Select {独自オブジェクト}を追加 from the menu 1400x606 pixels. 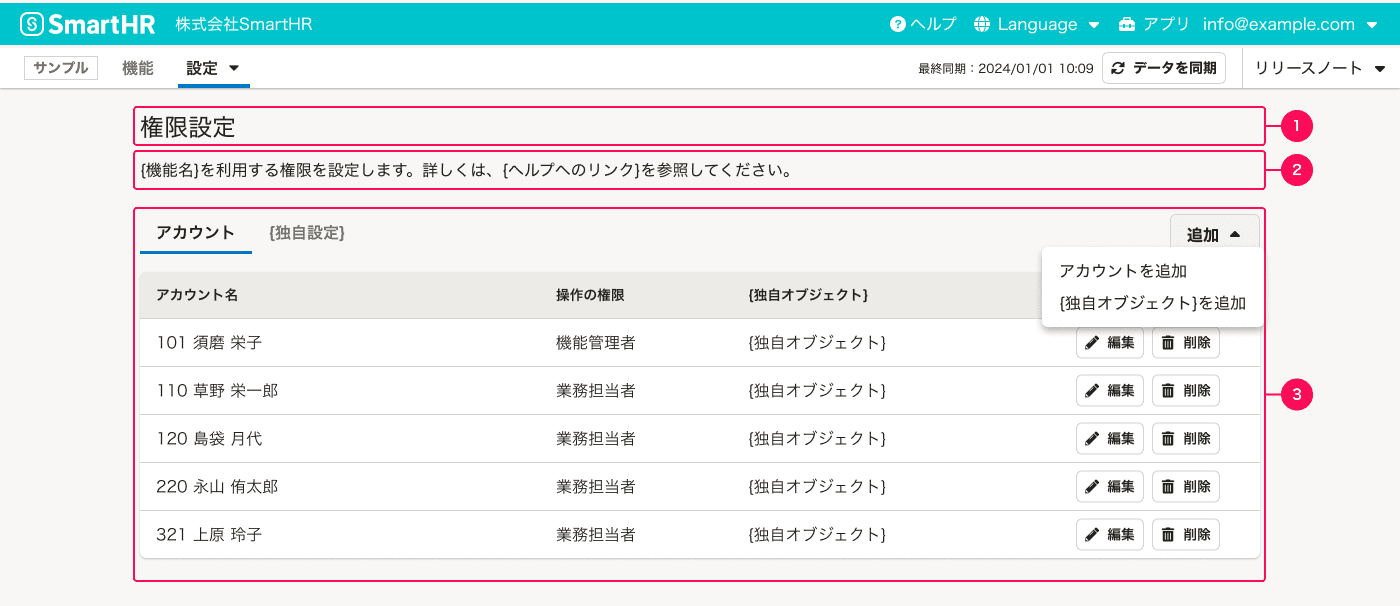pos(1153,303)
